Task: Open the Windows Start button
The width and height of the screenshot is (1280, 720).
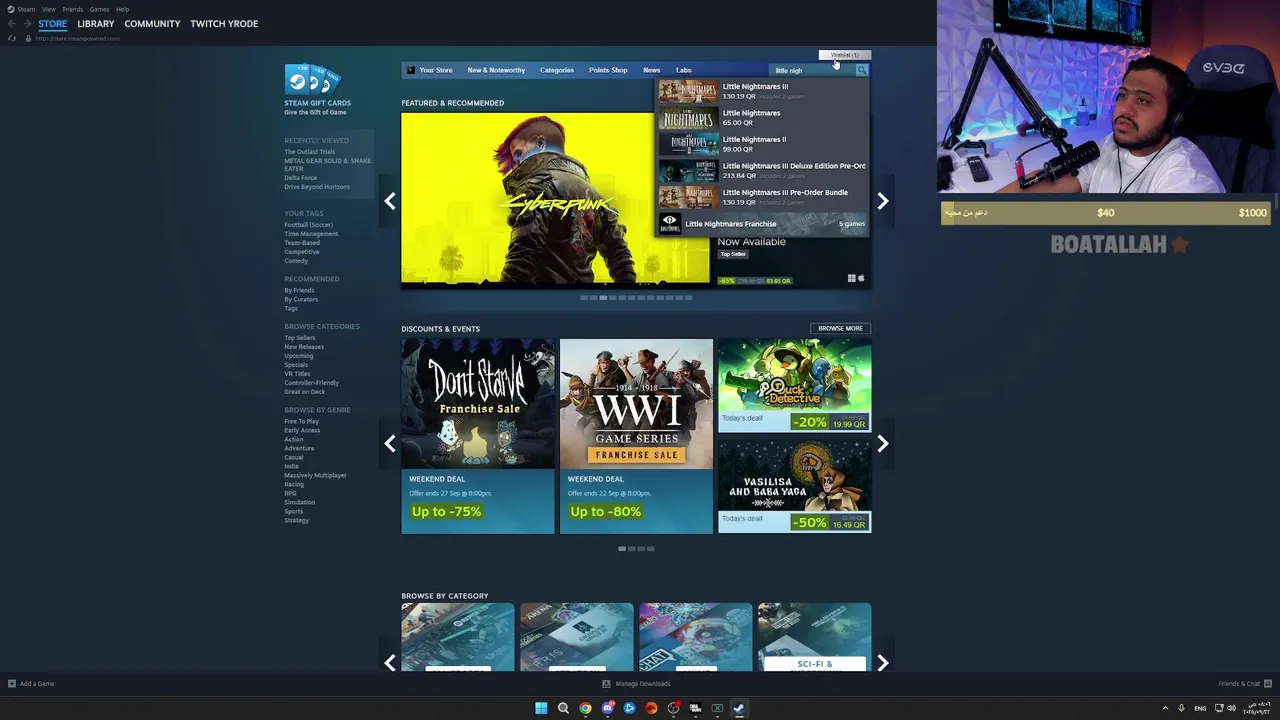Action: point(541,708)
